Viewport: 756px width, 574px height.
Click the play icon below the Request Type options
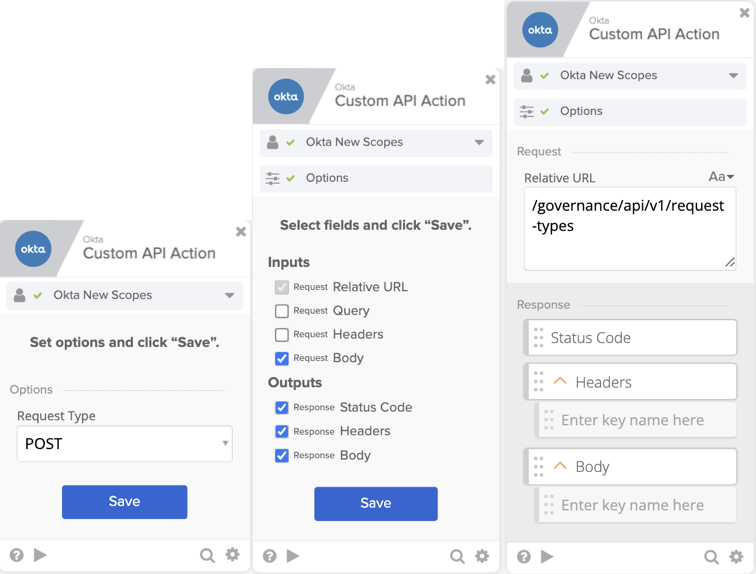tap(40, 555)
